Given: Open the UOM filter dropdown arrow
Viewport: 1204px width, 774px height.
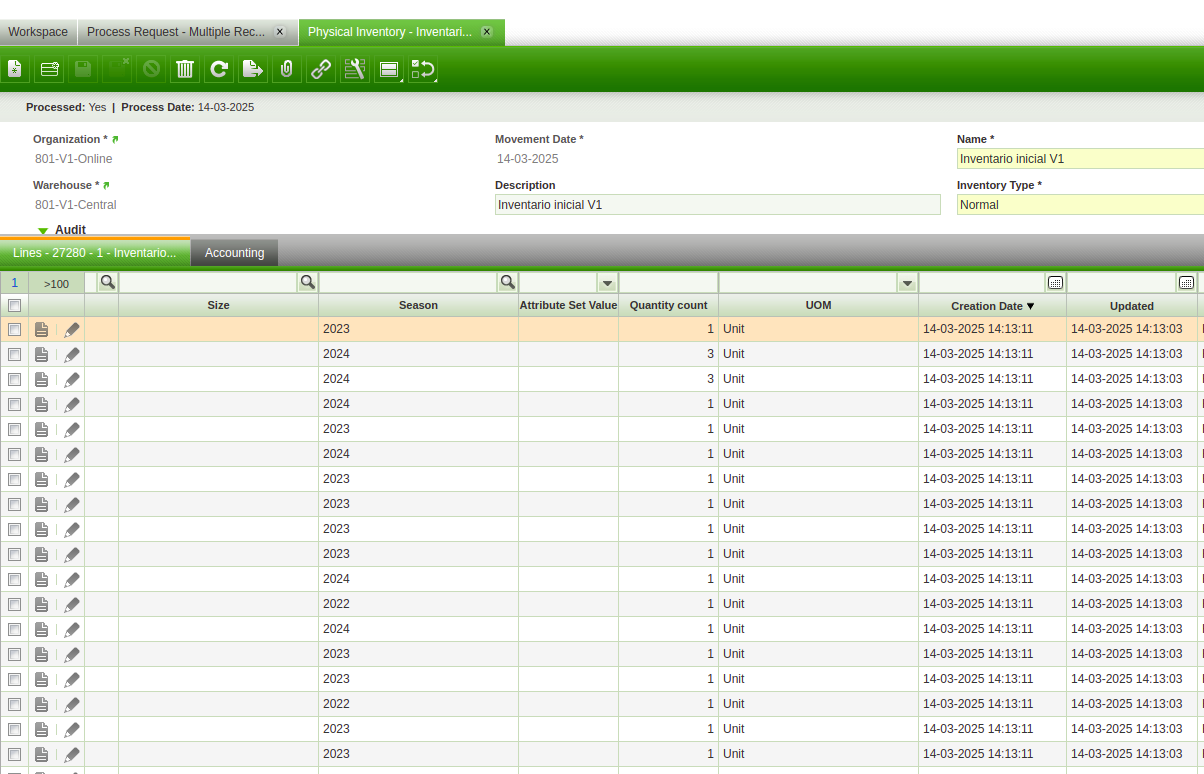Looking at the screenshot, I should pos(907,283).
